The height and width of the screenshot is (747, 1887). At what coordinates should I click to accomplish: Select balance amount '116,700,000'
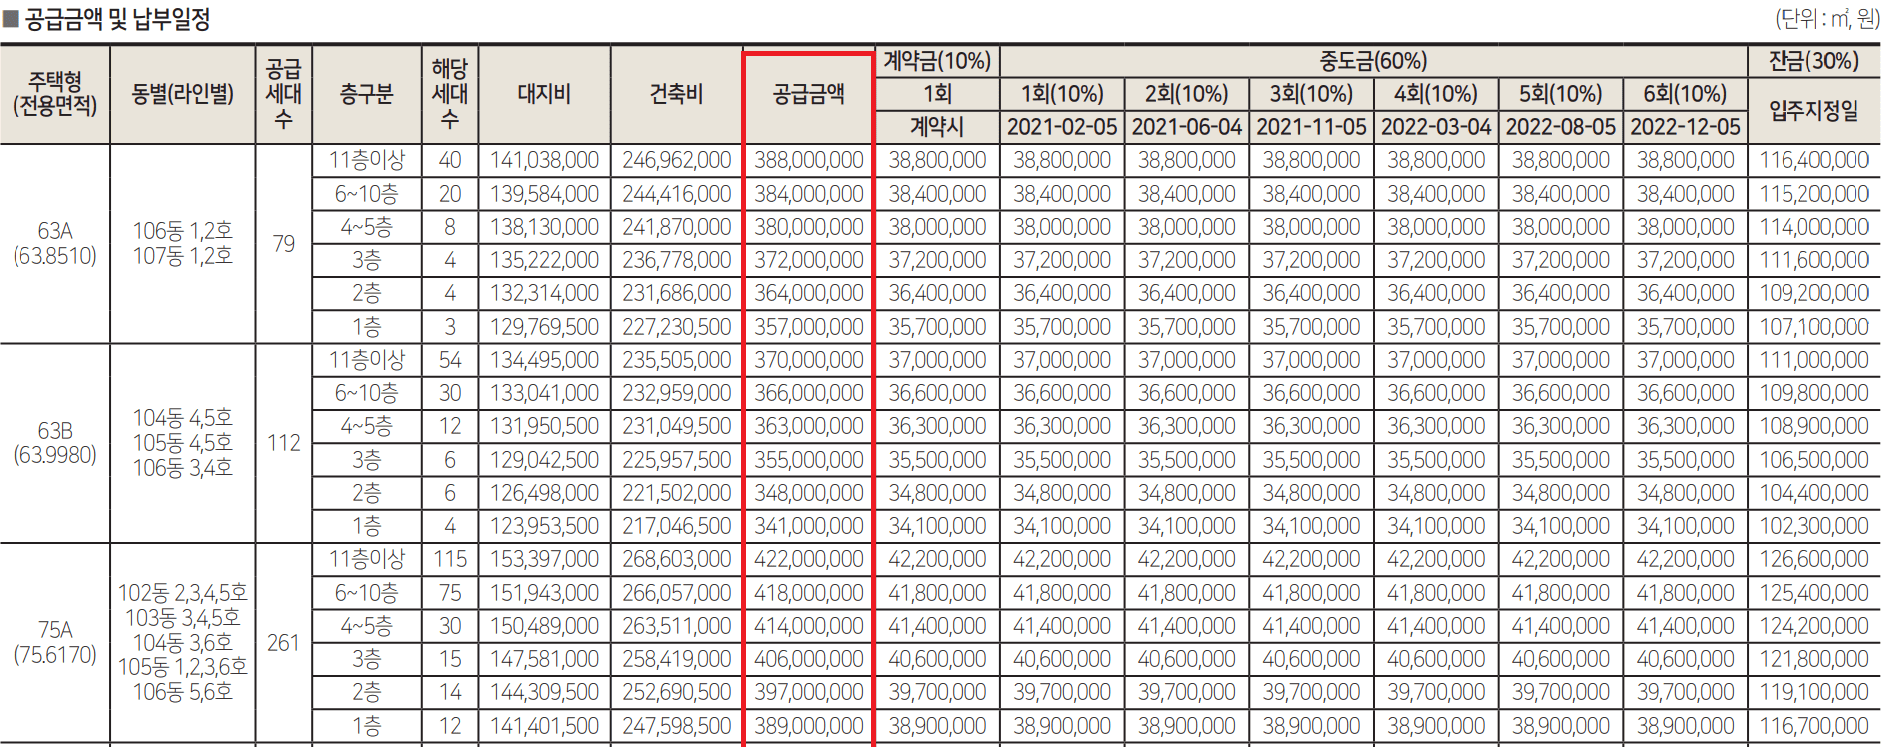[x=1814, y=726]
